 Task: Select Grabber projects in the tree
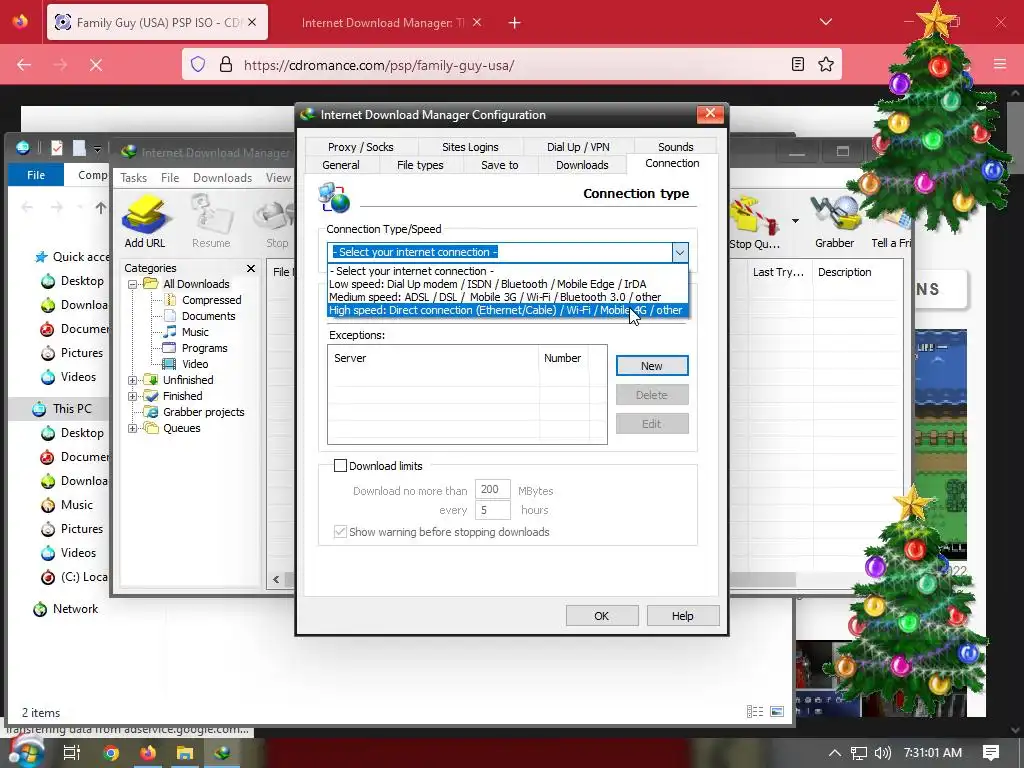[203, 412]
